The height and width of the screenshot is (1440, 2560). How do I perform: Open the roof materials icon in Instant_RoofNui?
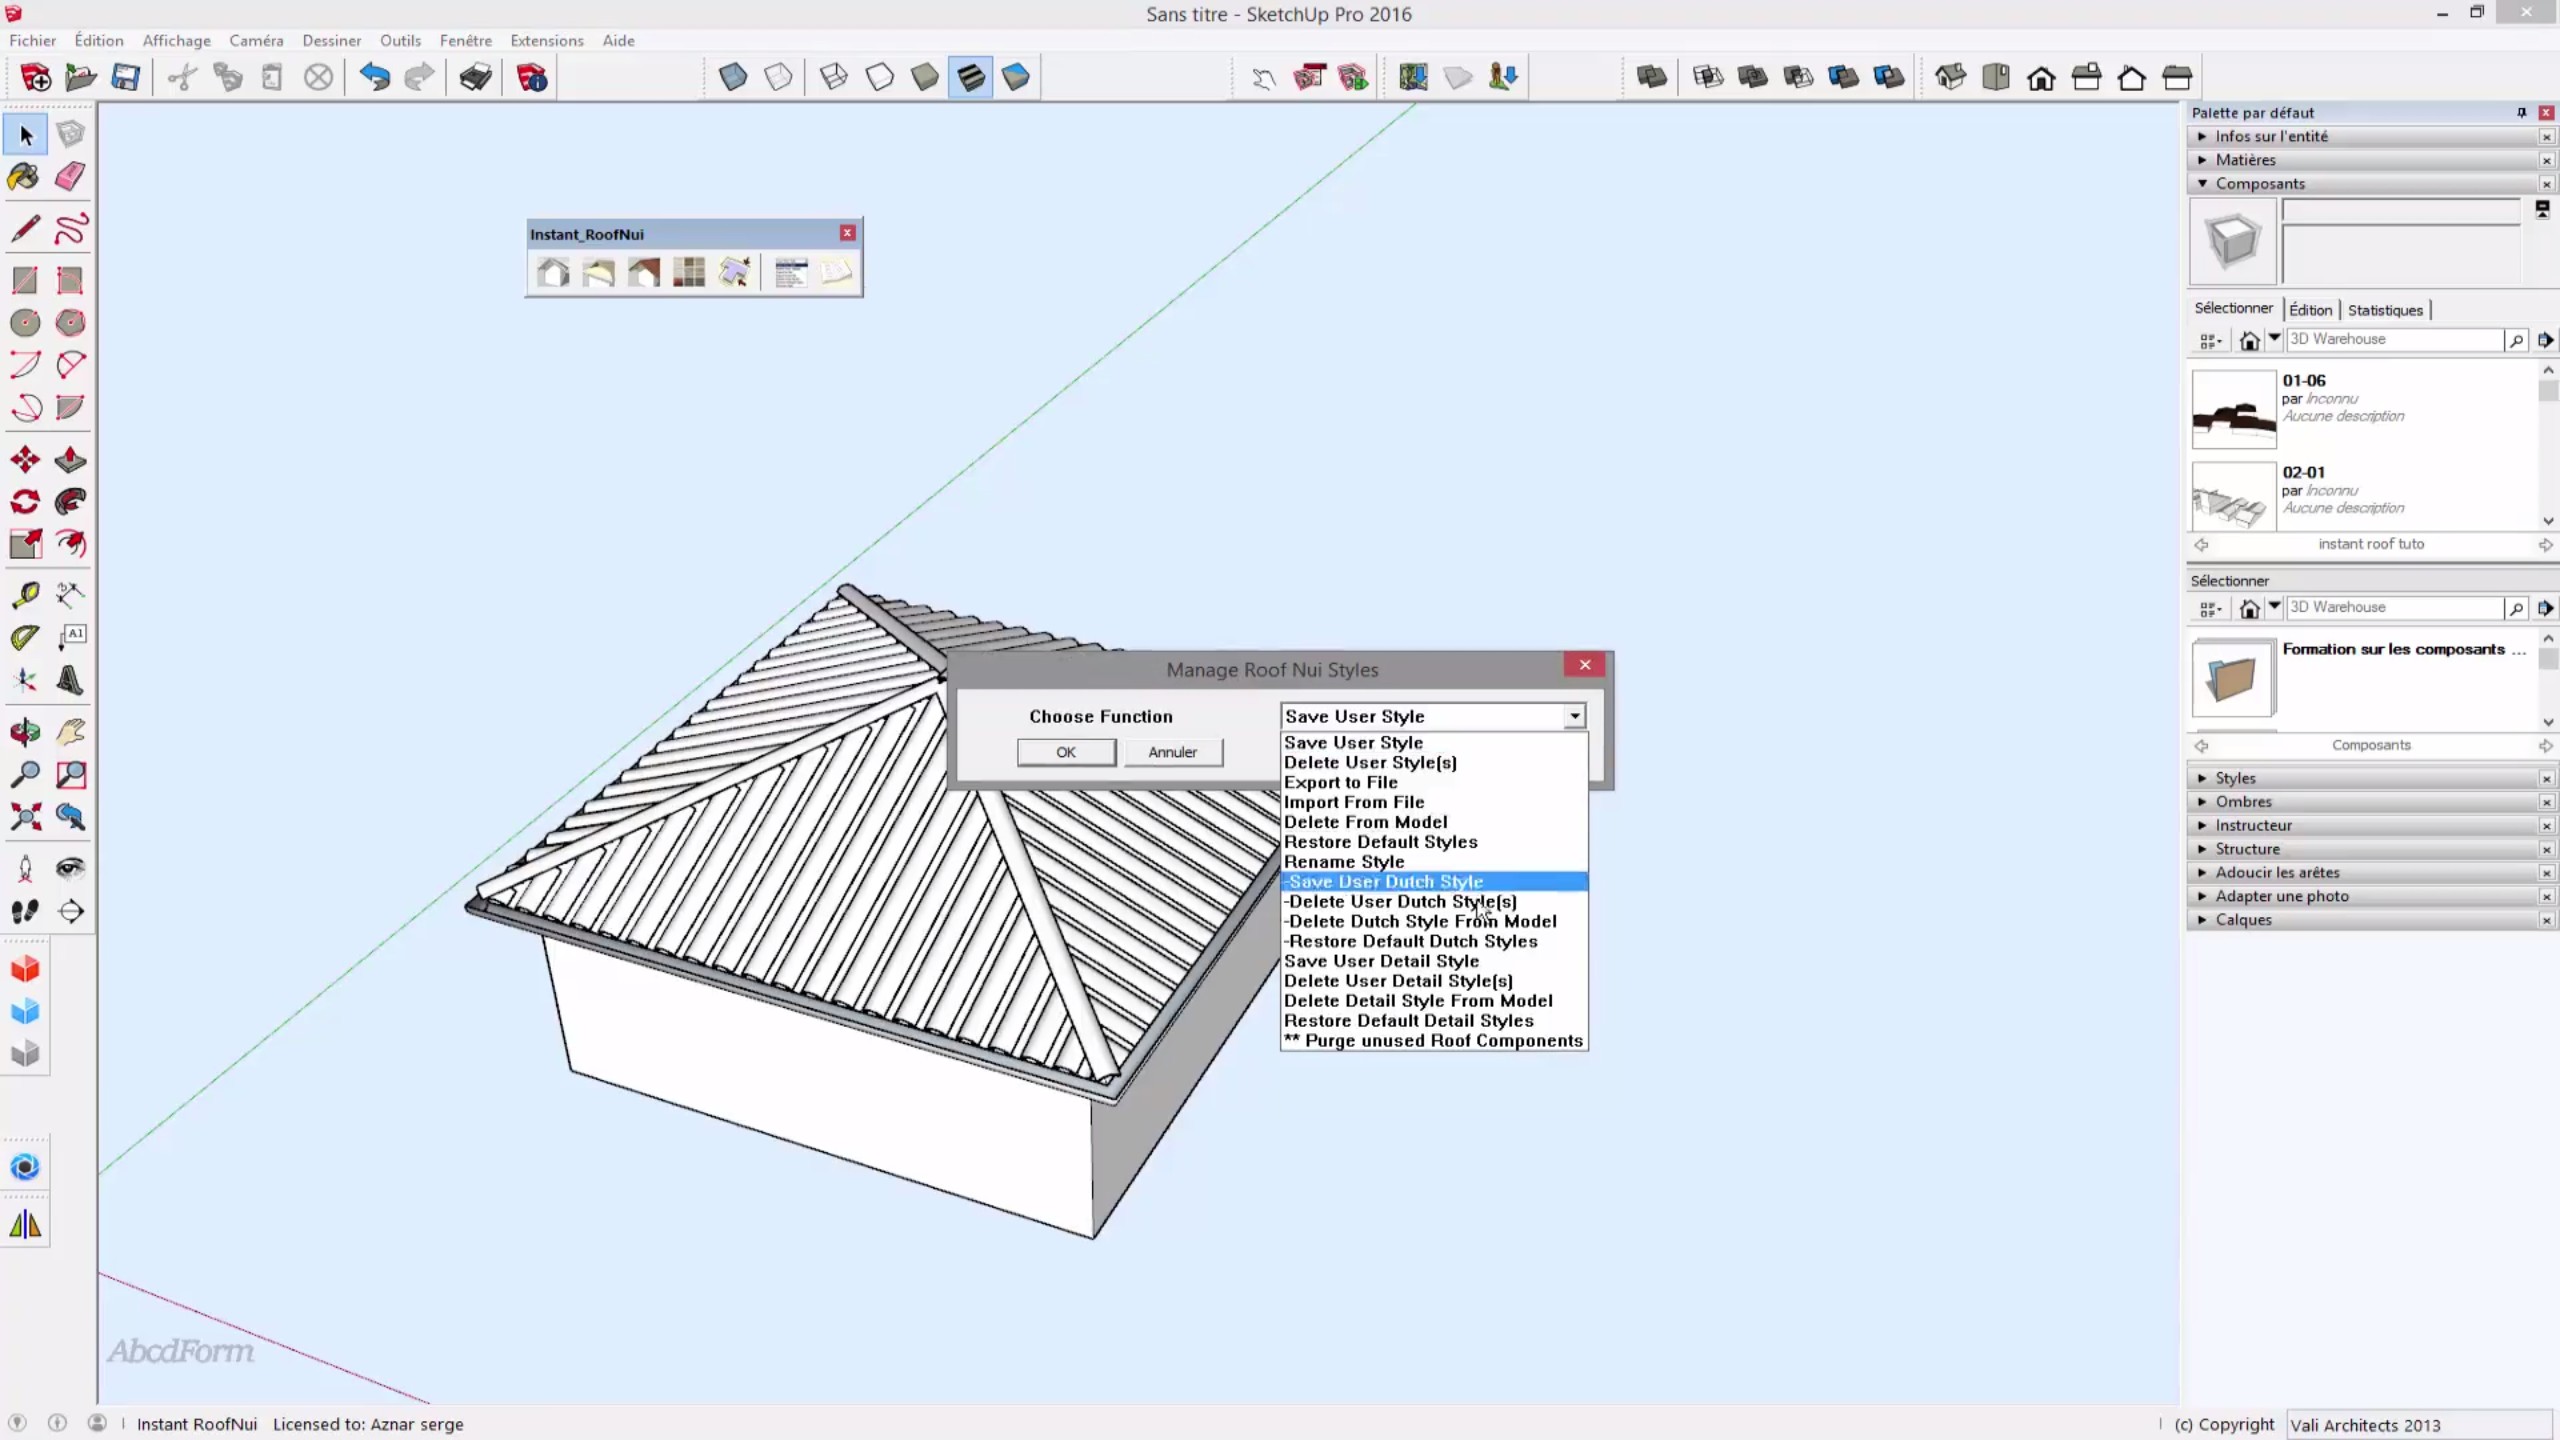pyautogui.click(x=688, y=272)
